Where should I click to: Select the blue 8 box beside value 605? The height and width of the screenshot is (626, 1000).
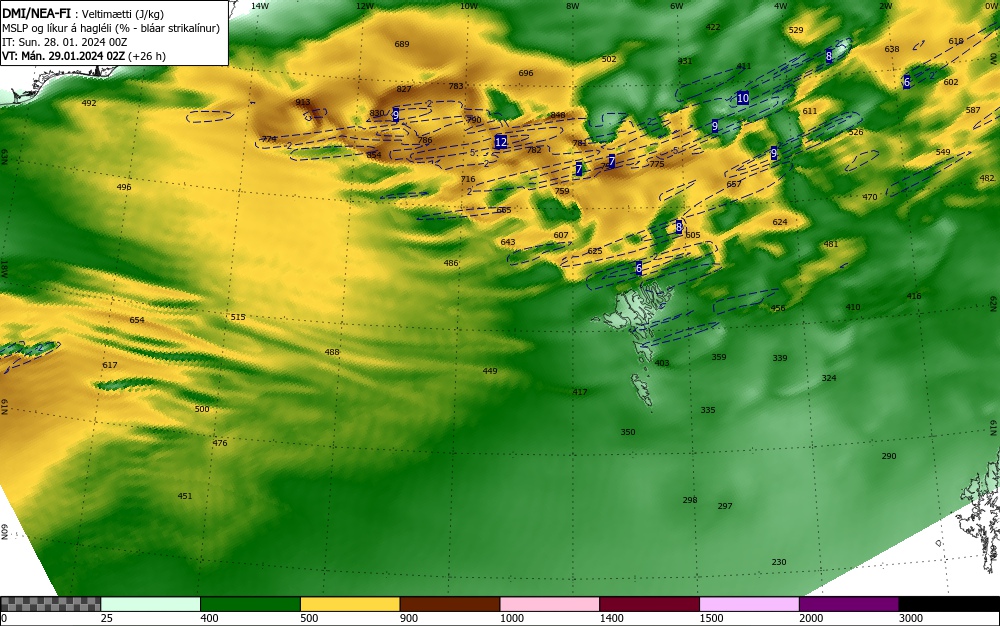tap(679, 226)
